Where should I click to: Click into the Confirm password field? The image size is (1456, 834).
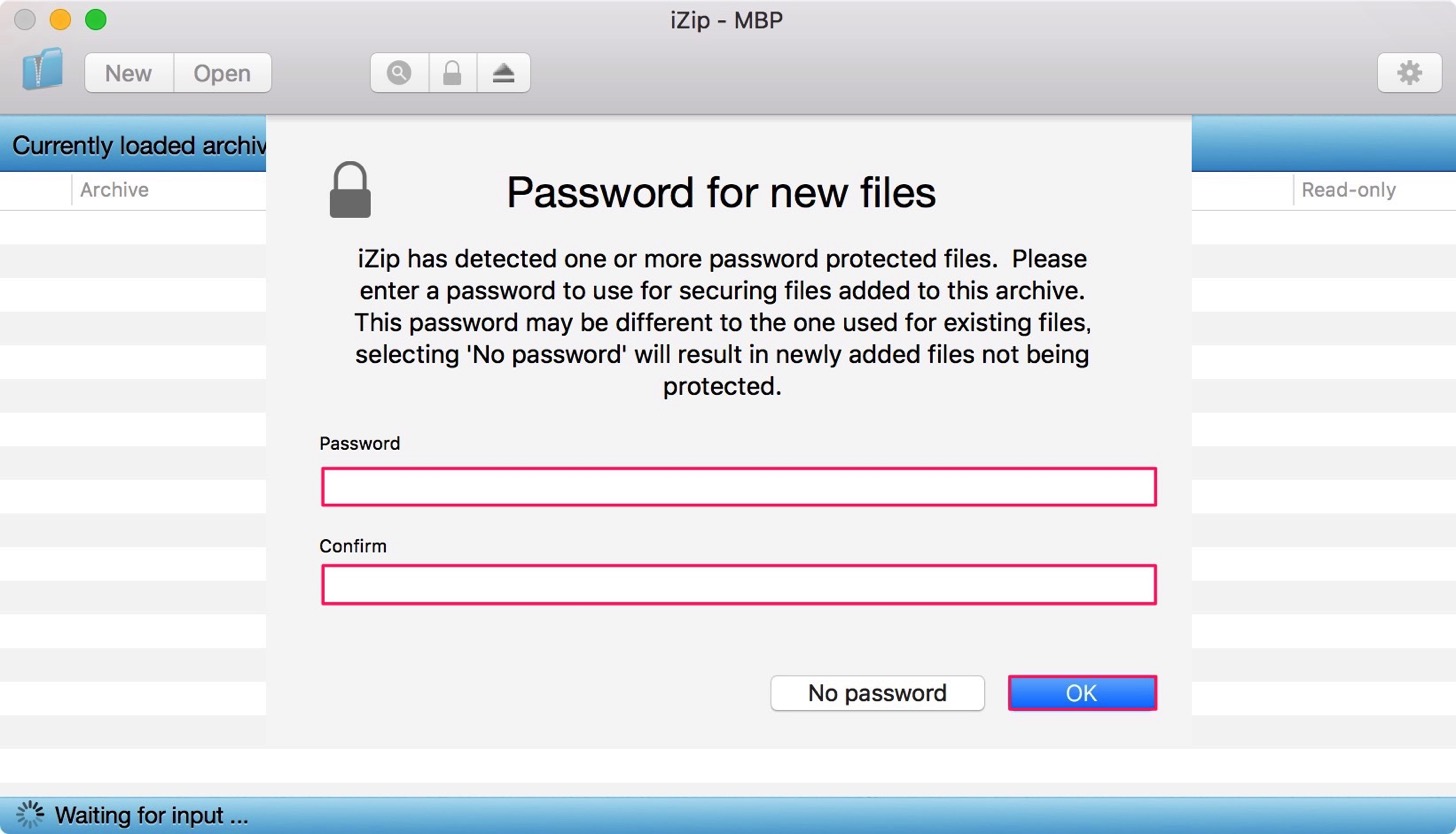739,585
